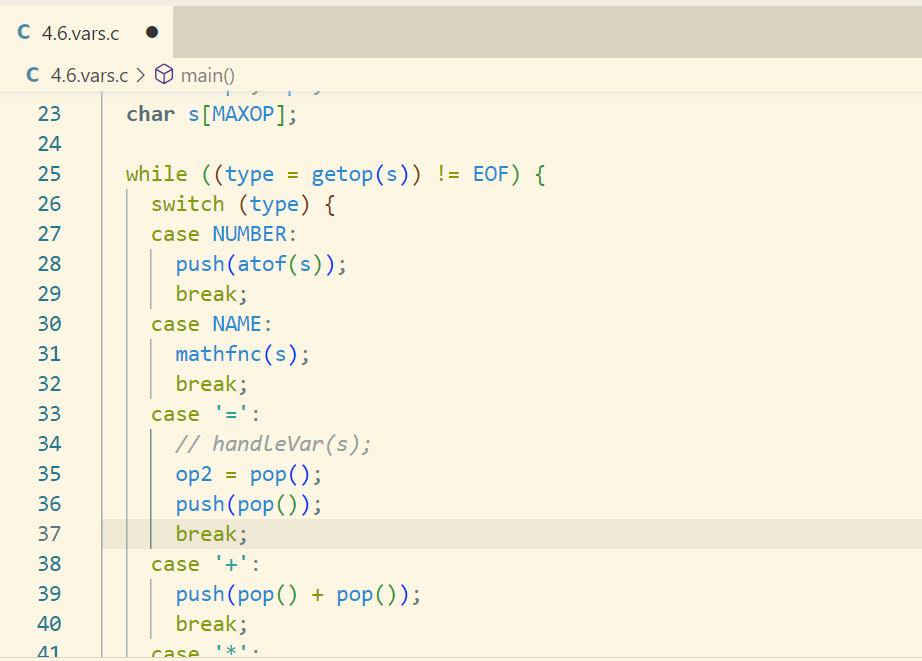Expand the main() breadcrumb symbol list
Viewport: 922px width, 661px height.
pos(207,75)
